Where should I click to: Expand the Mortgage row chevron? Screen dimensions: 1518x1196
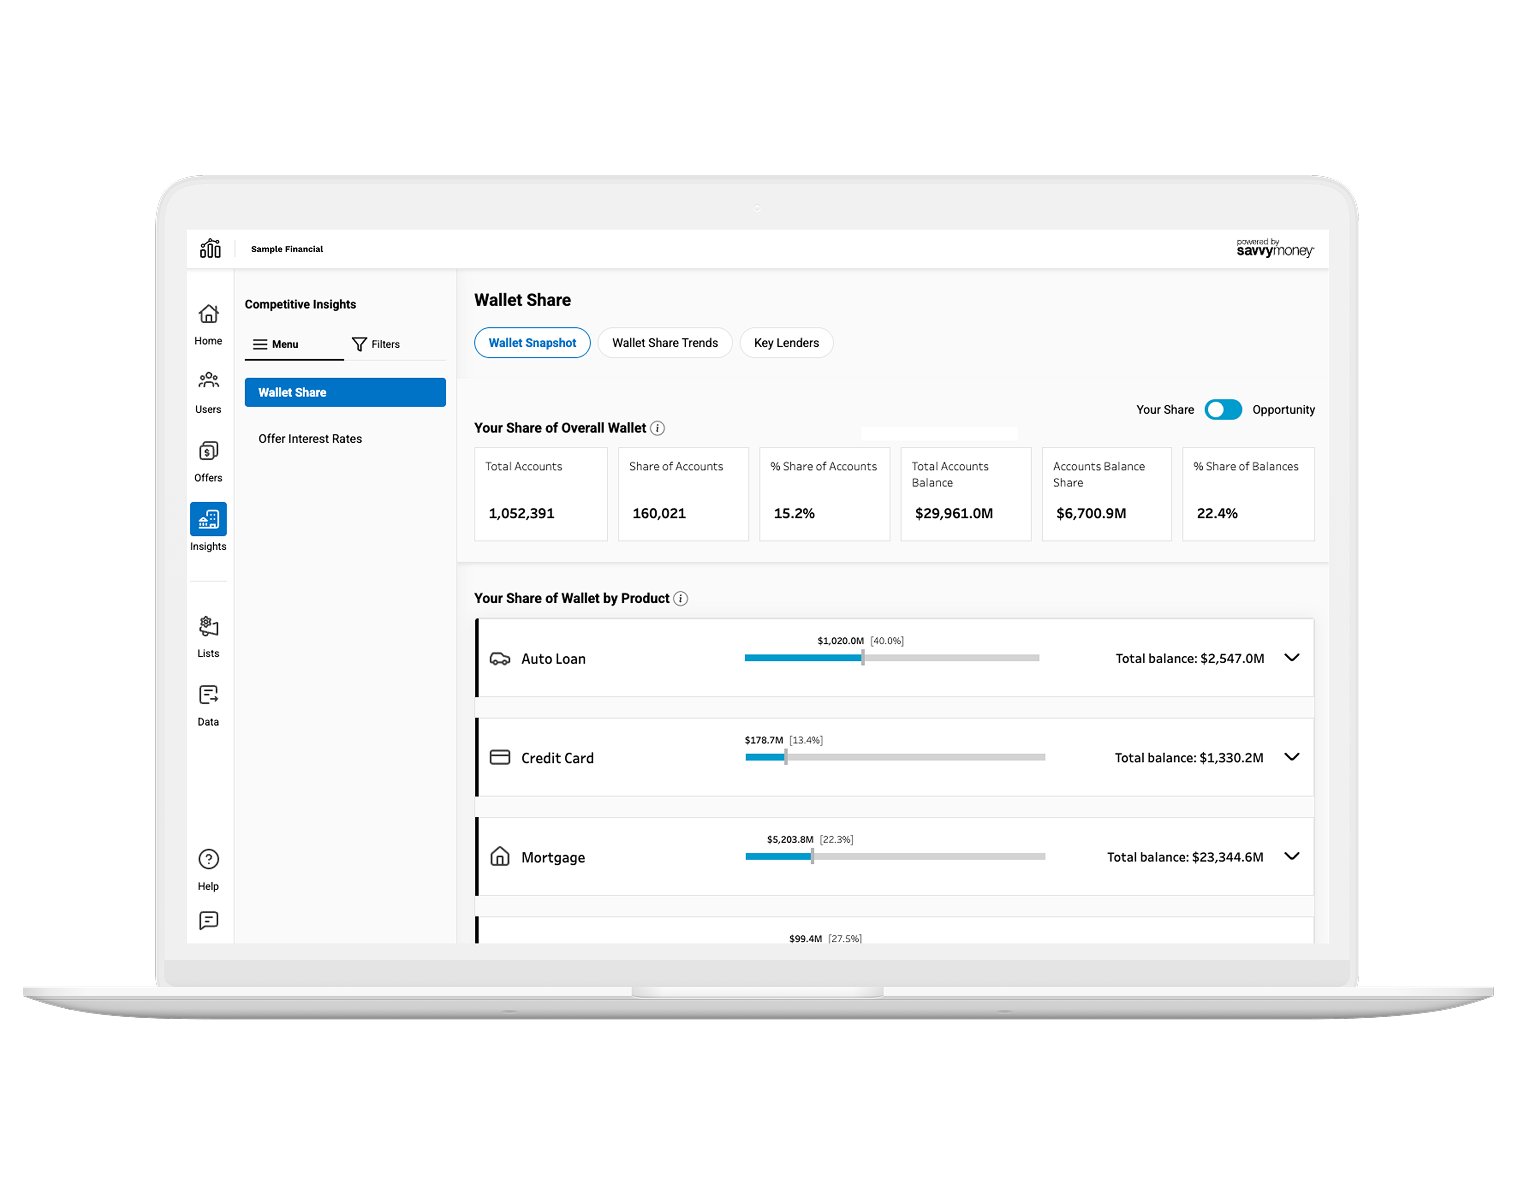[x=1291, y=856]
